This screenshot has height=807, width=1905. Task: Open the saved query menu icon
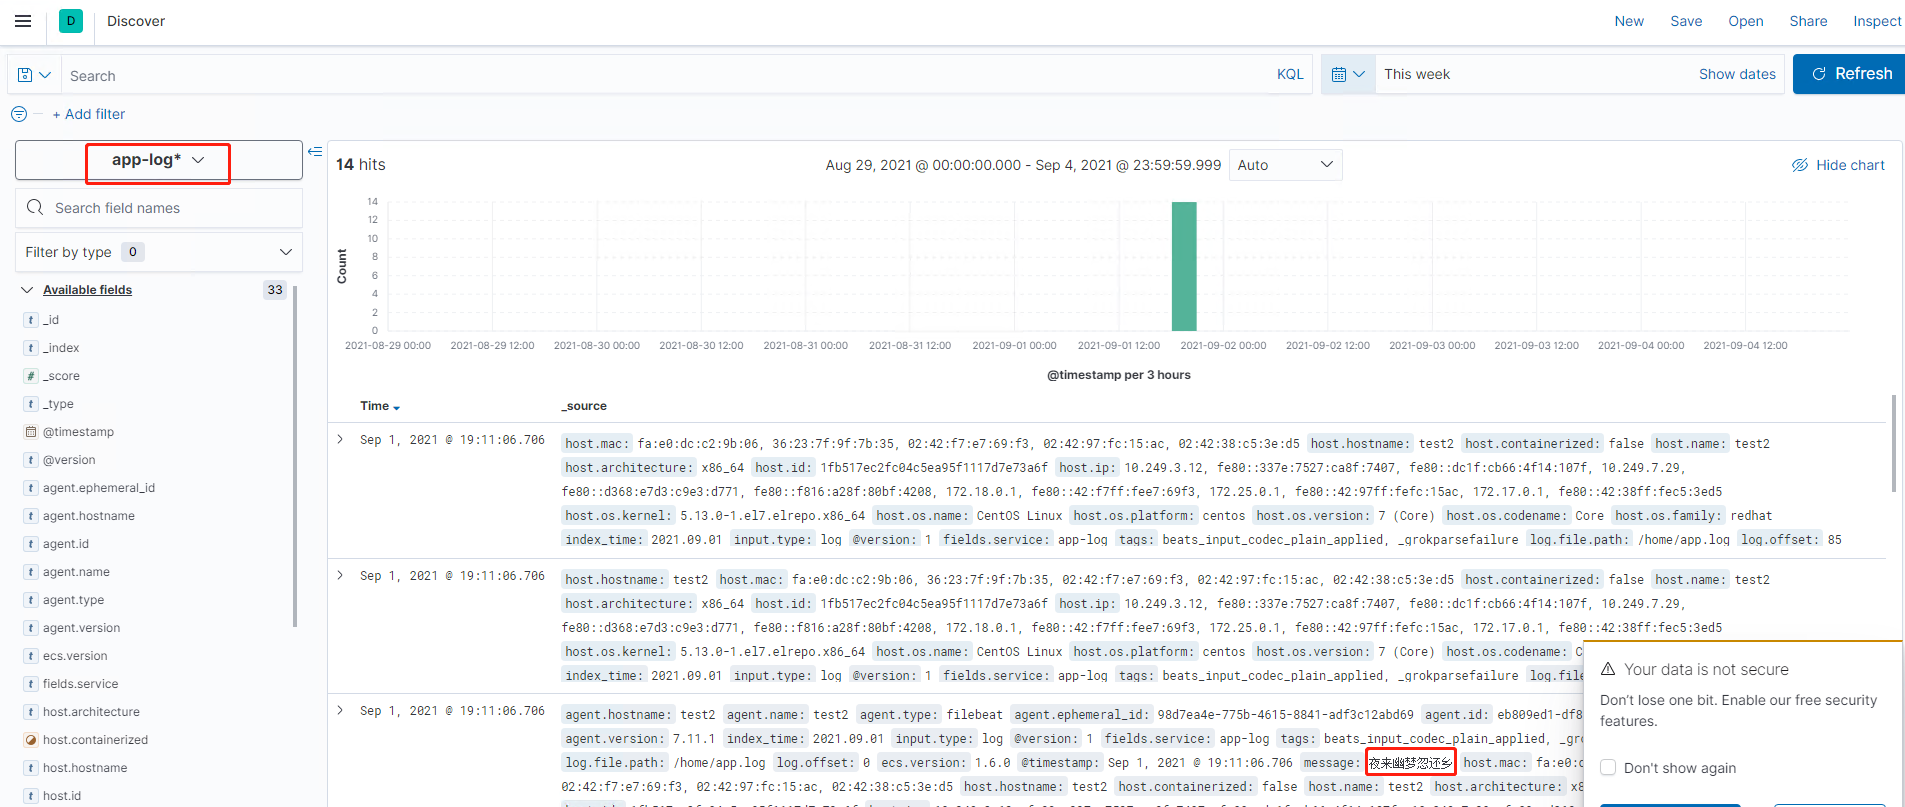[x=34, y=75]
